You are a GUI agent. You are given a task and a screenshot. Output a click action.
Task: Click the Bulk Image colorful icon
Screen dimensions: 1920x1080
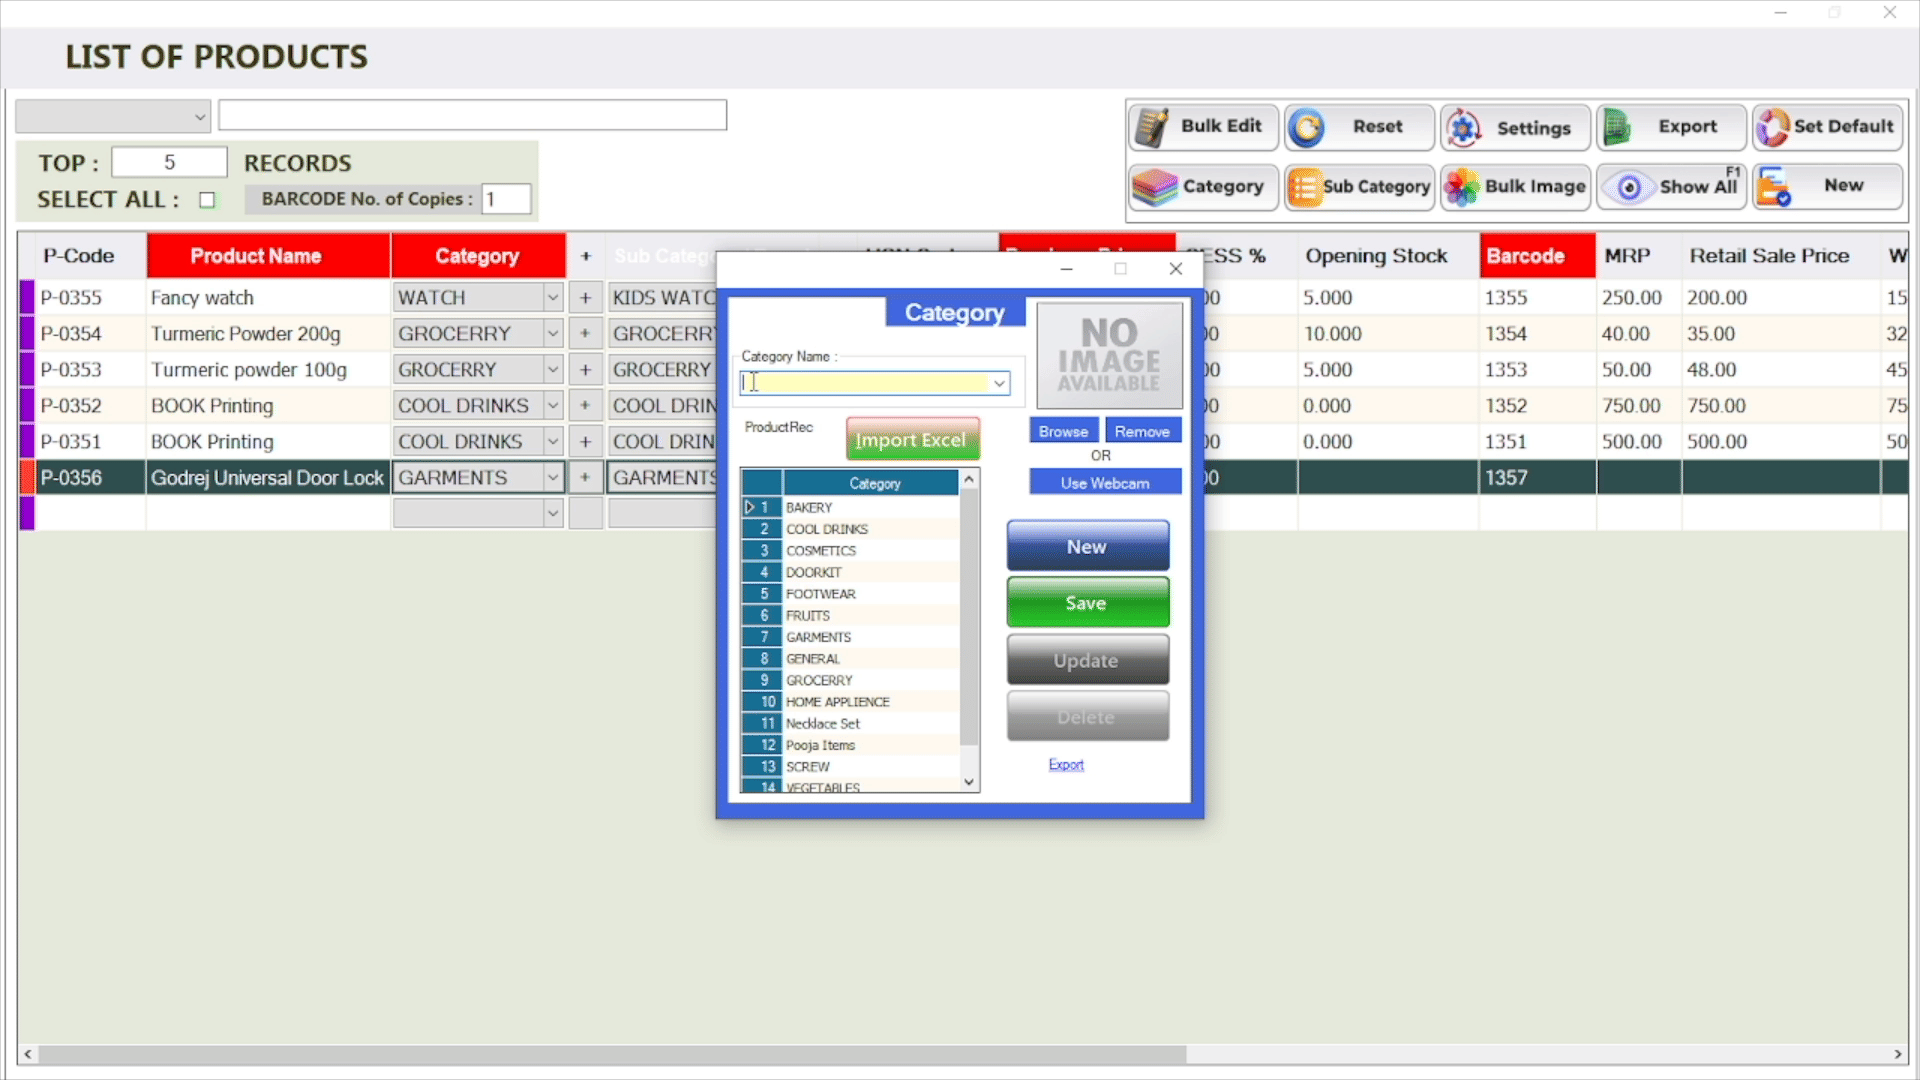coord(1462,187)
